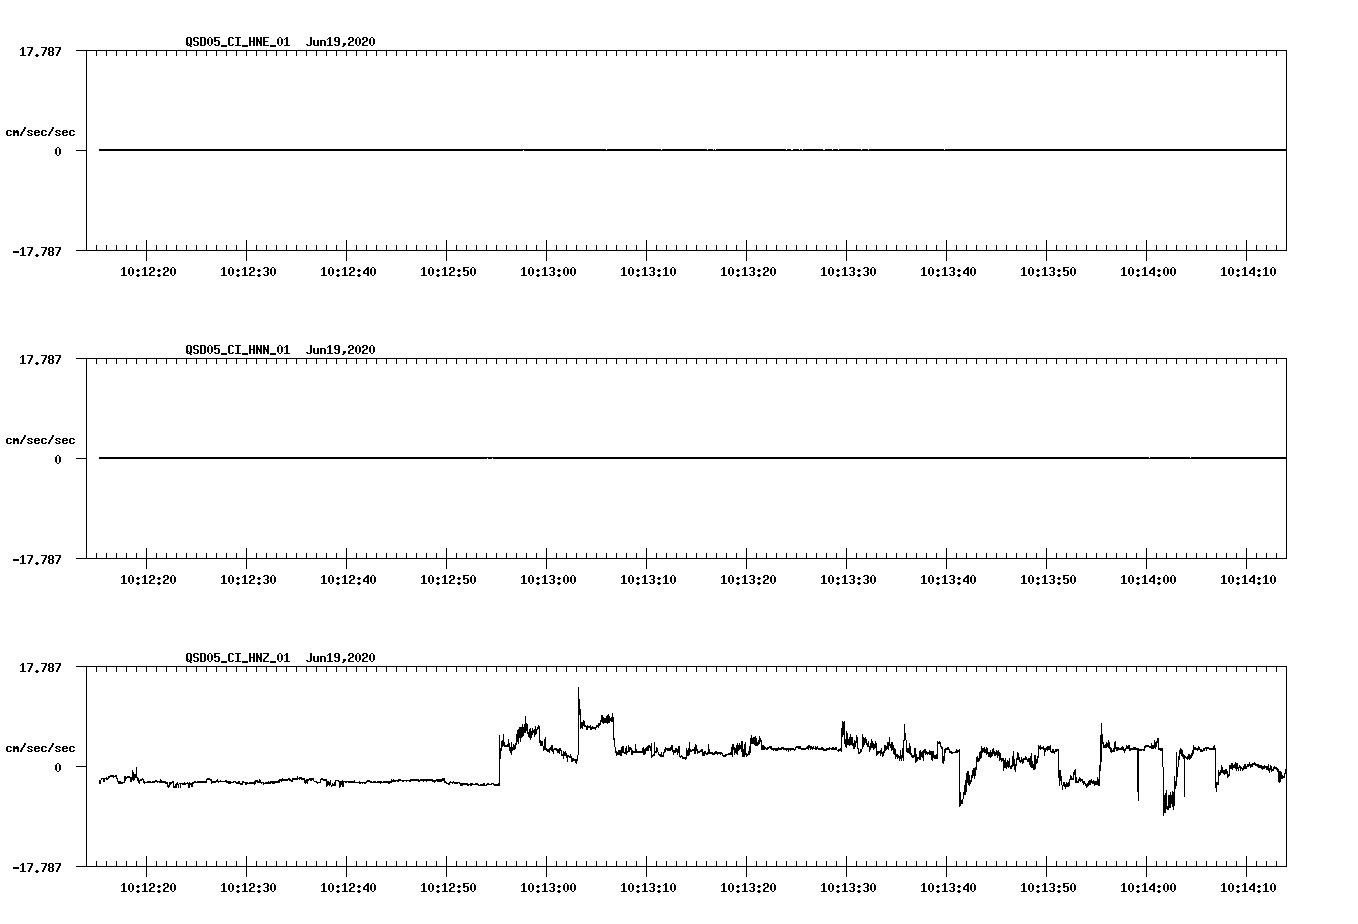Click the QSD05_CI_HNN_01 plot title

[280, 350]
